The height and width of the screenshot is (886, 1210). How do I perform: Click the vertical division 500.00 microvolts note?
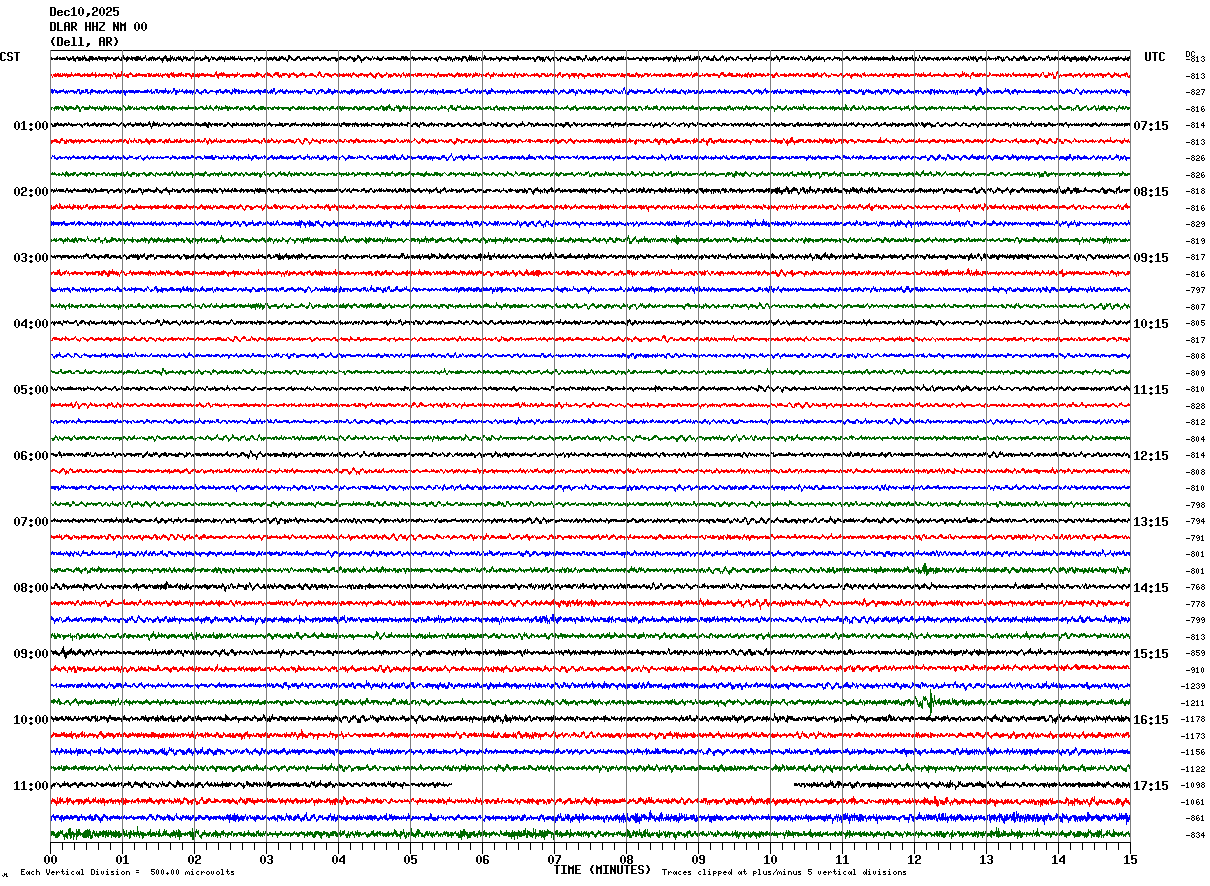(128, 873)
